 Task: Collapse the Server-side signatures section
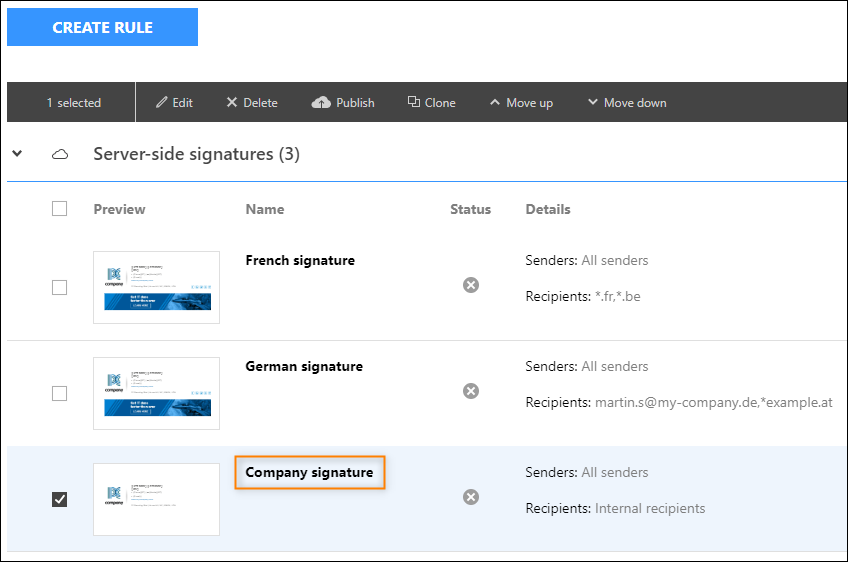[17, 154]
